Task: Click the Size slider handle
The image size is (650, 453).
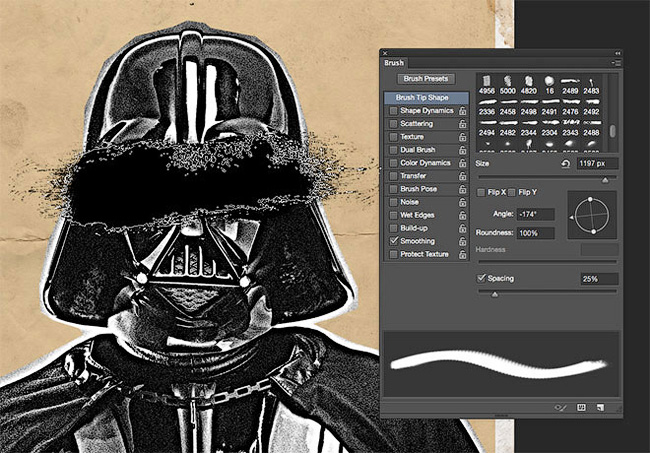Action: pyautogui.click(x=605, y=180)
